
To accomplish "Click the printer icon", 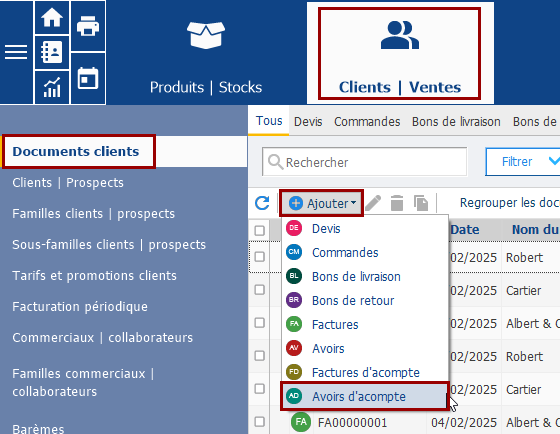I will click(88, 26).
